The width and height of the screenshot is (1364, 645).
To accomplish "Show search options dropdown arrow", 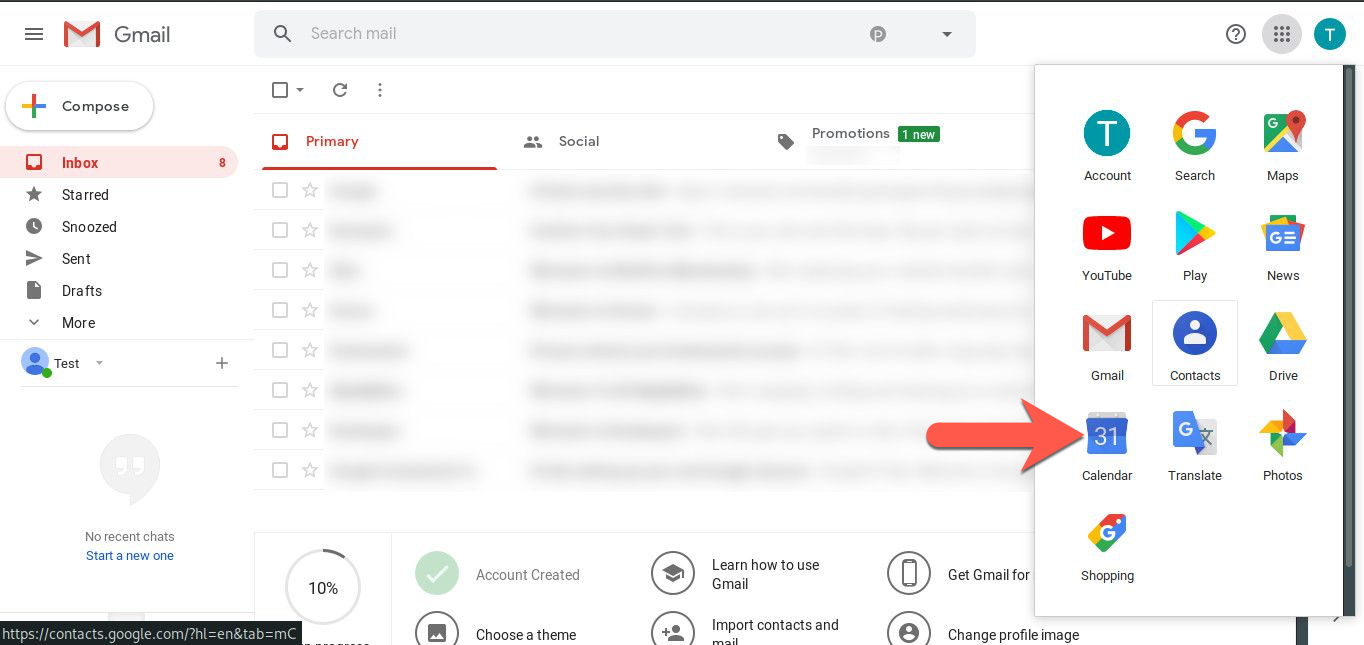I will tap(947, 34).
